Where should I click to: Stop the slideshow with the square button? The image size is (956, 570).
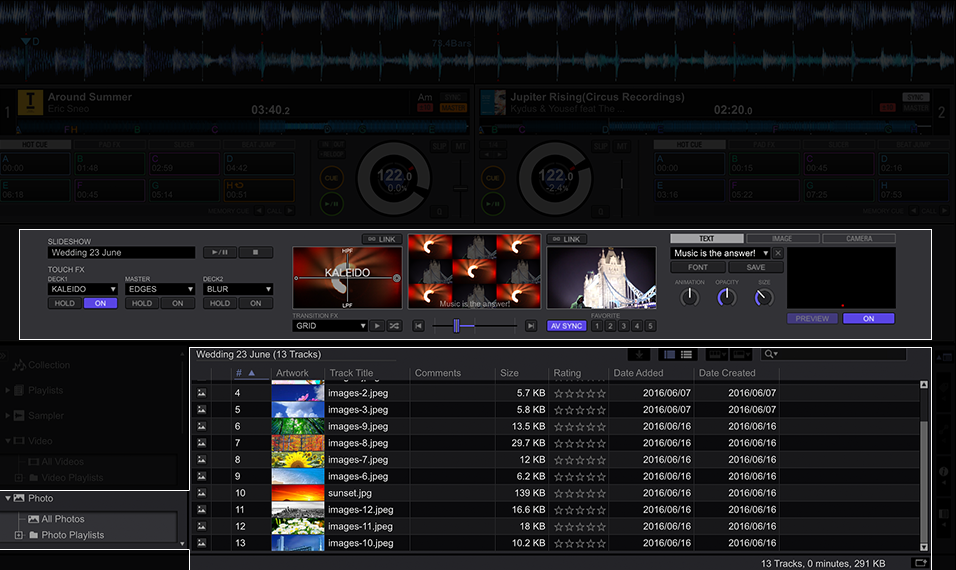255,252
